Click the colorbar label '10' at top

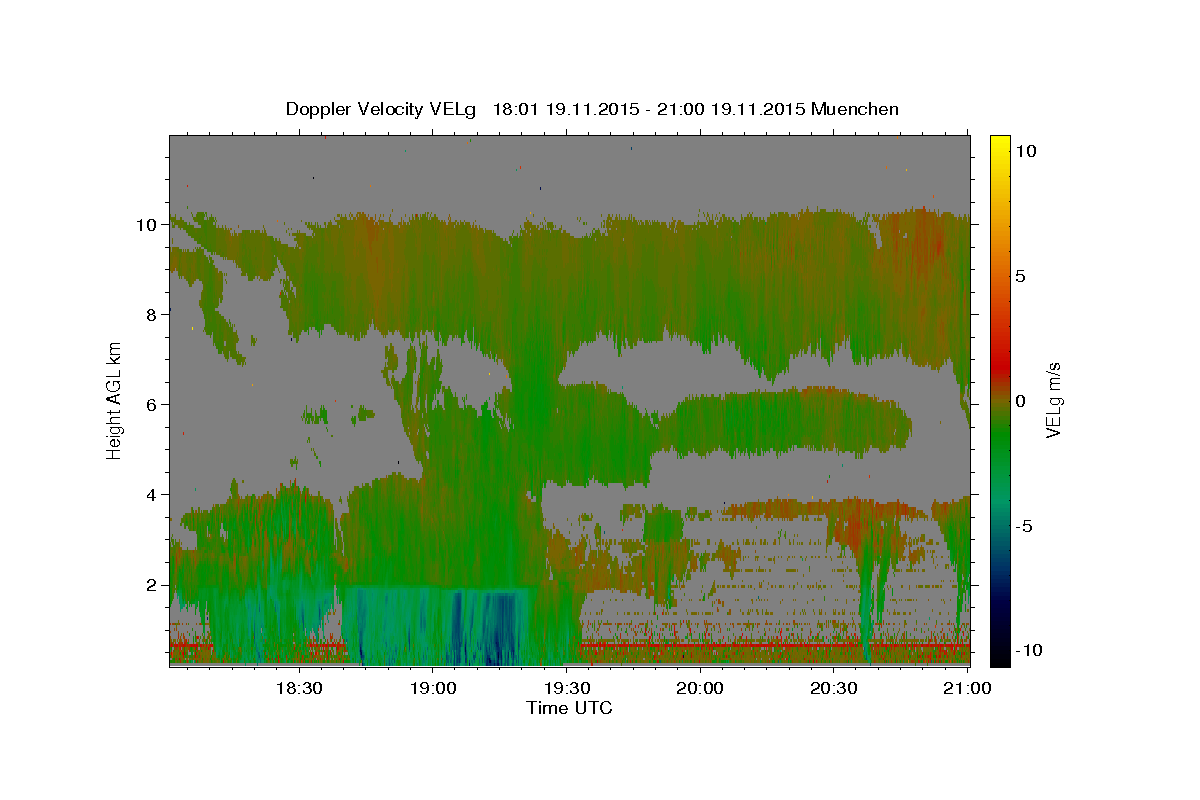click(1026, 150)
